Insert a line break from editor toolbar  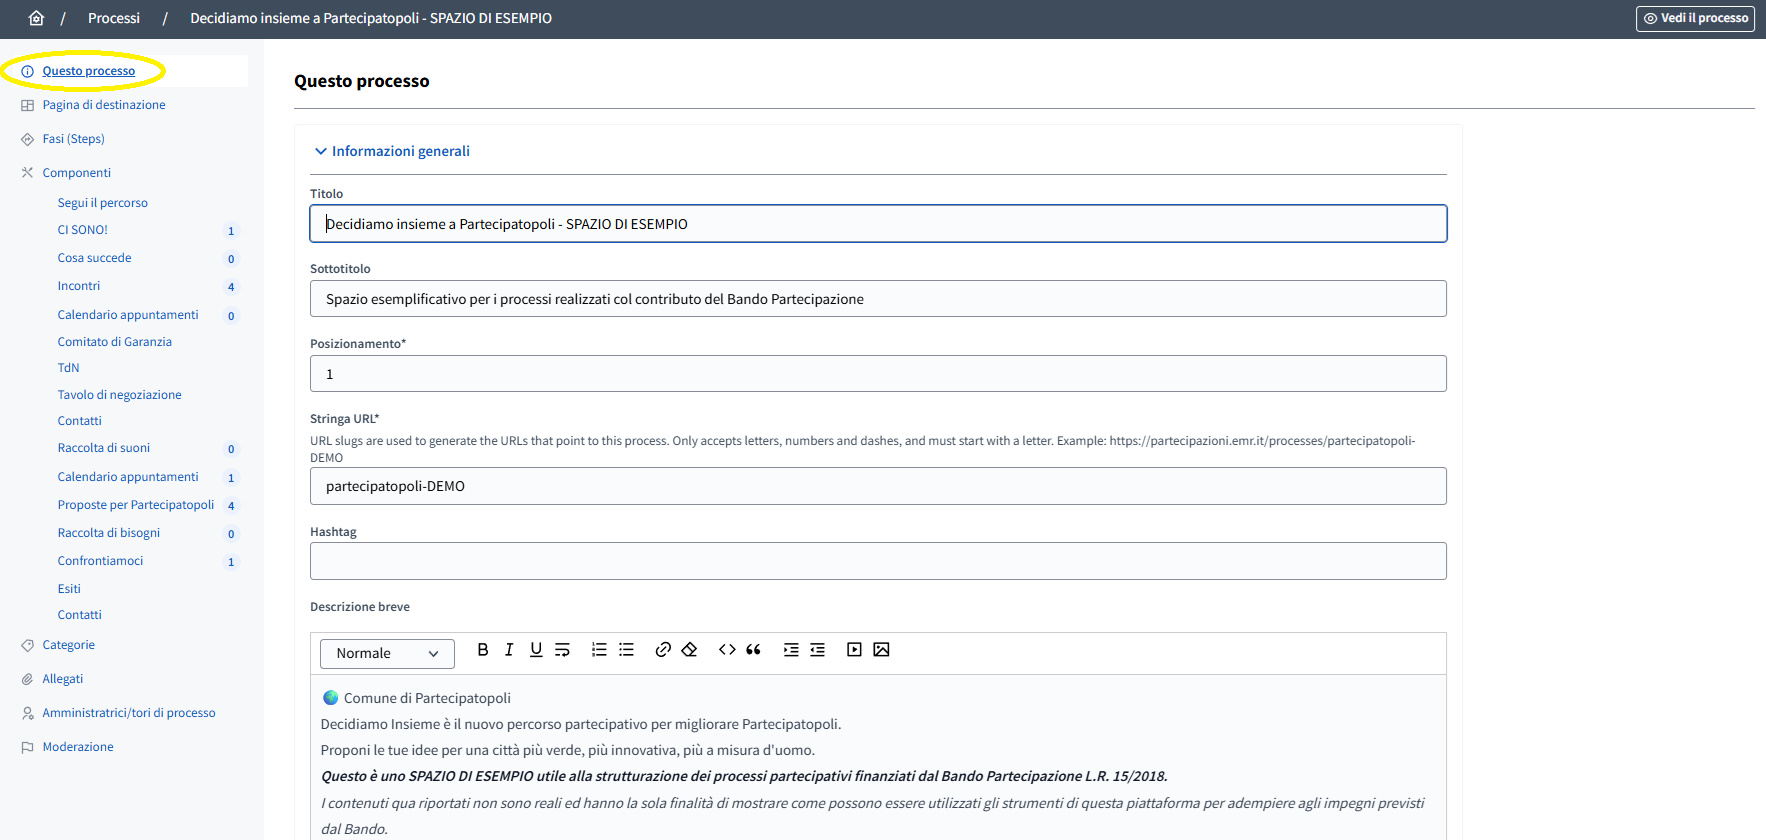(563, 650)
